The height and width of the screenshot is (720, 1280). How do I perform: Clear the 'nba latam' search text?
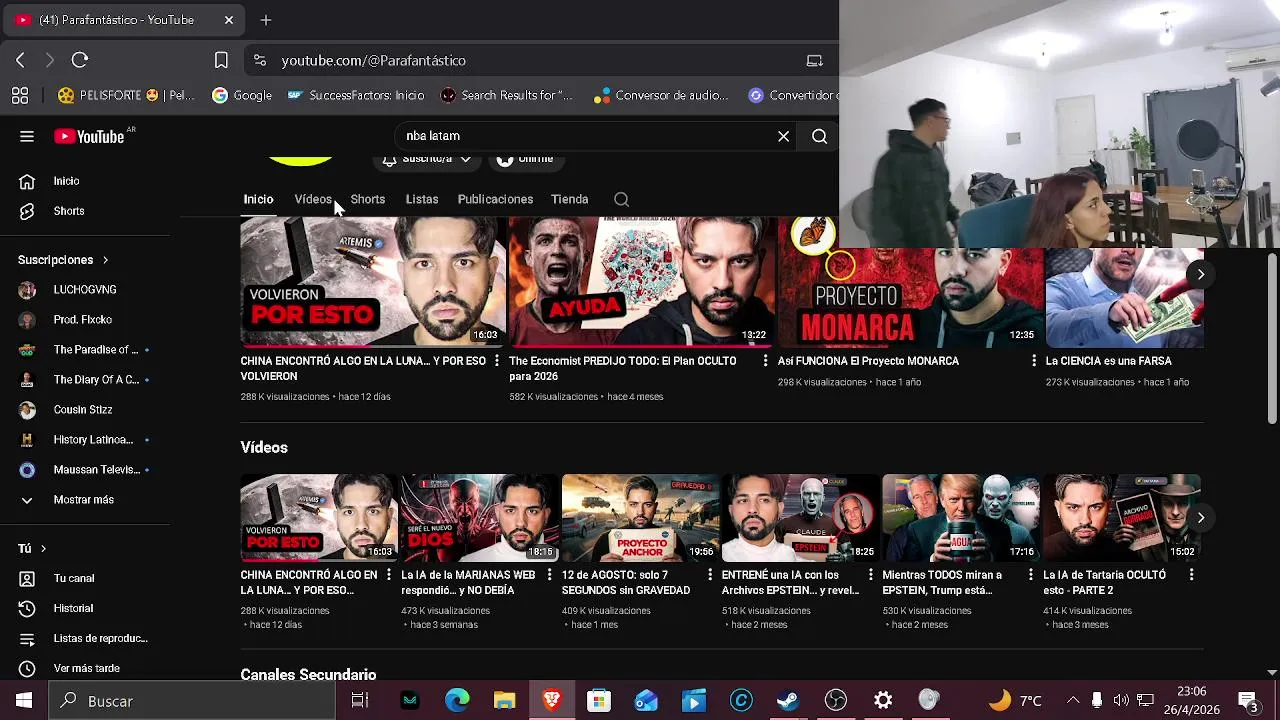784,137
